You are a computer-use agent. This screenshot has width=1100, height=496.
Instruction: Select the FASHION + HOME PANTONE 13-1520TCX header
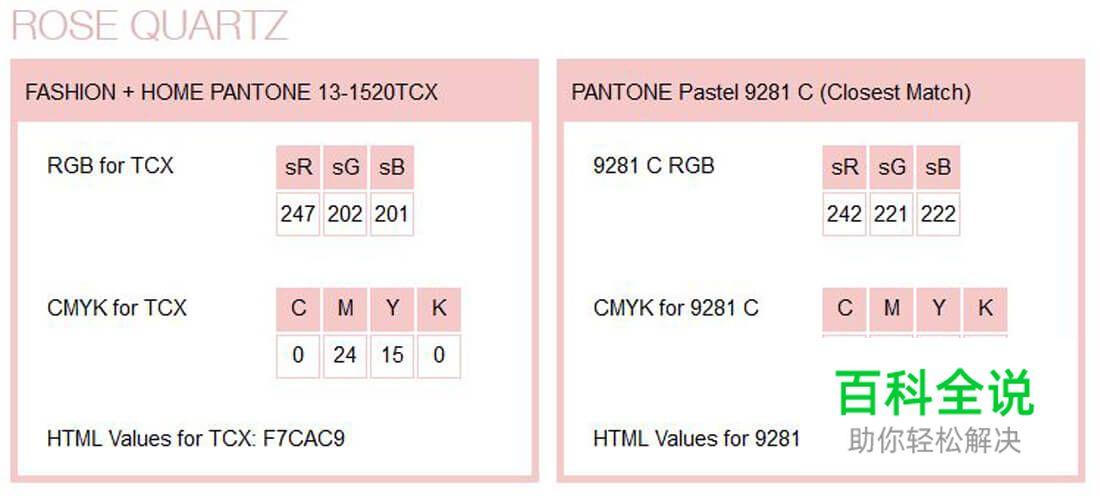(231, 92)
